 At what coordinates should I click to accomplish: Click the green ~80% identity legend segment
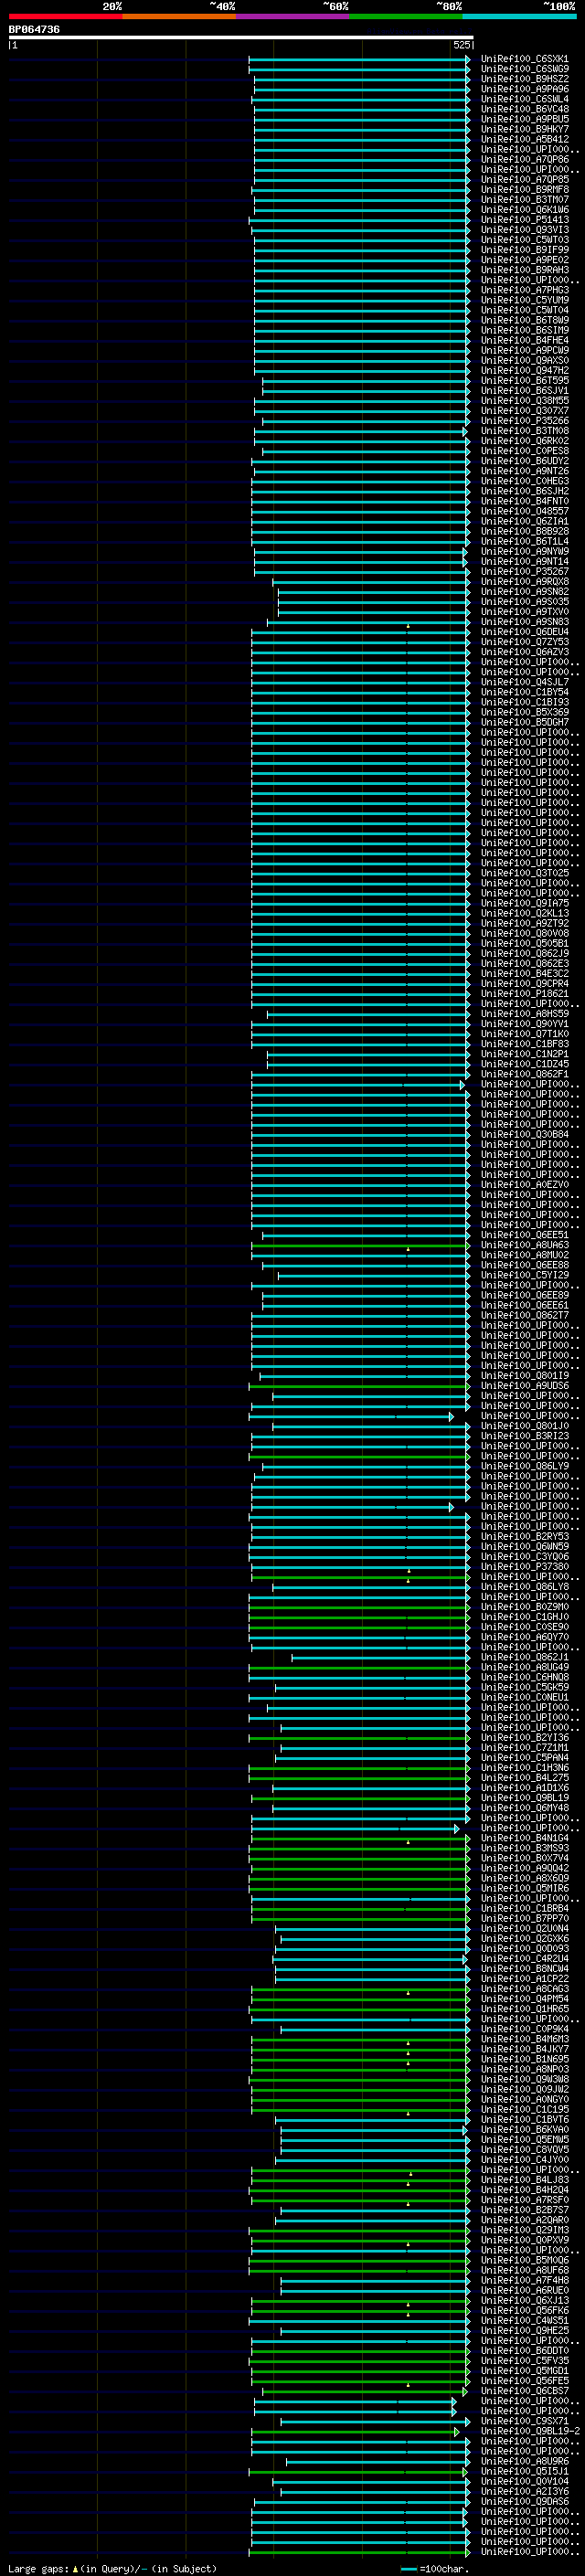pyautogui.click(x=406, y=16)
